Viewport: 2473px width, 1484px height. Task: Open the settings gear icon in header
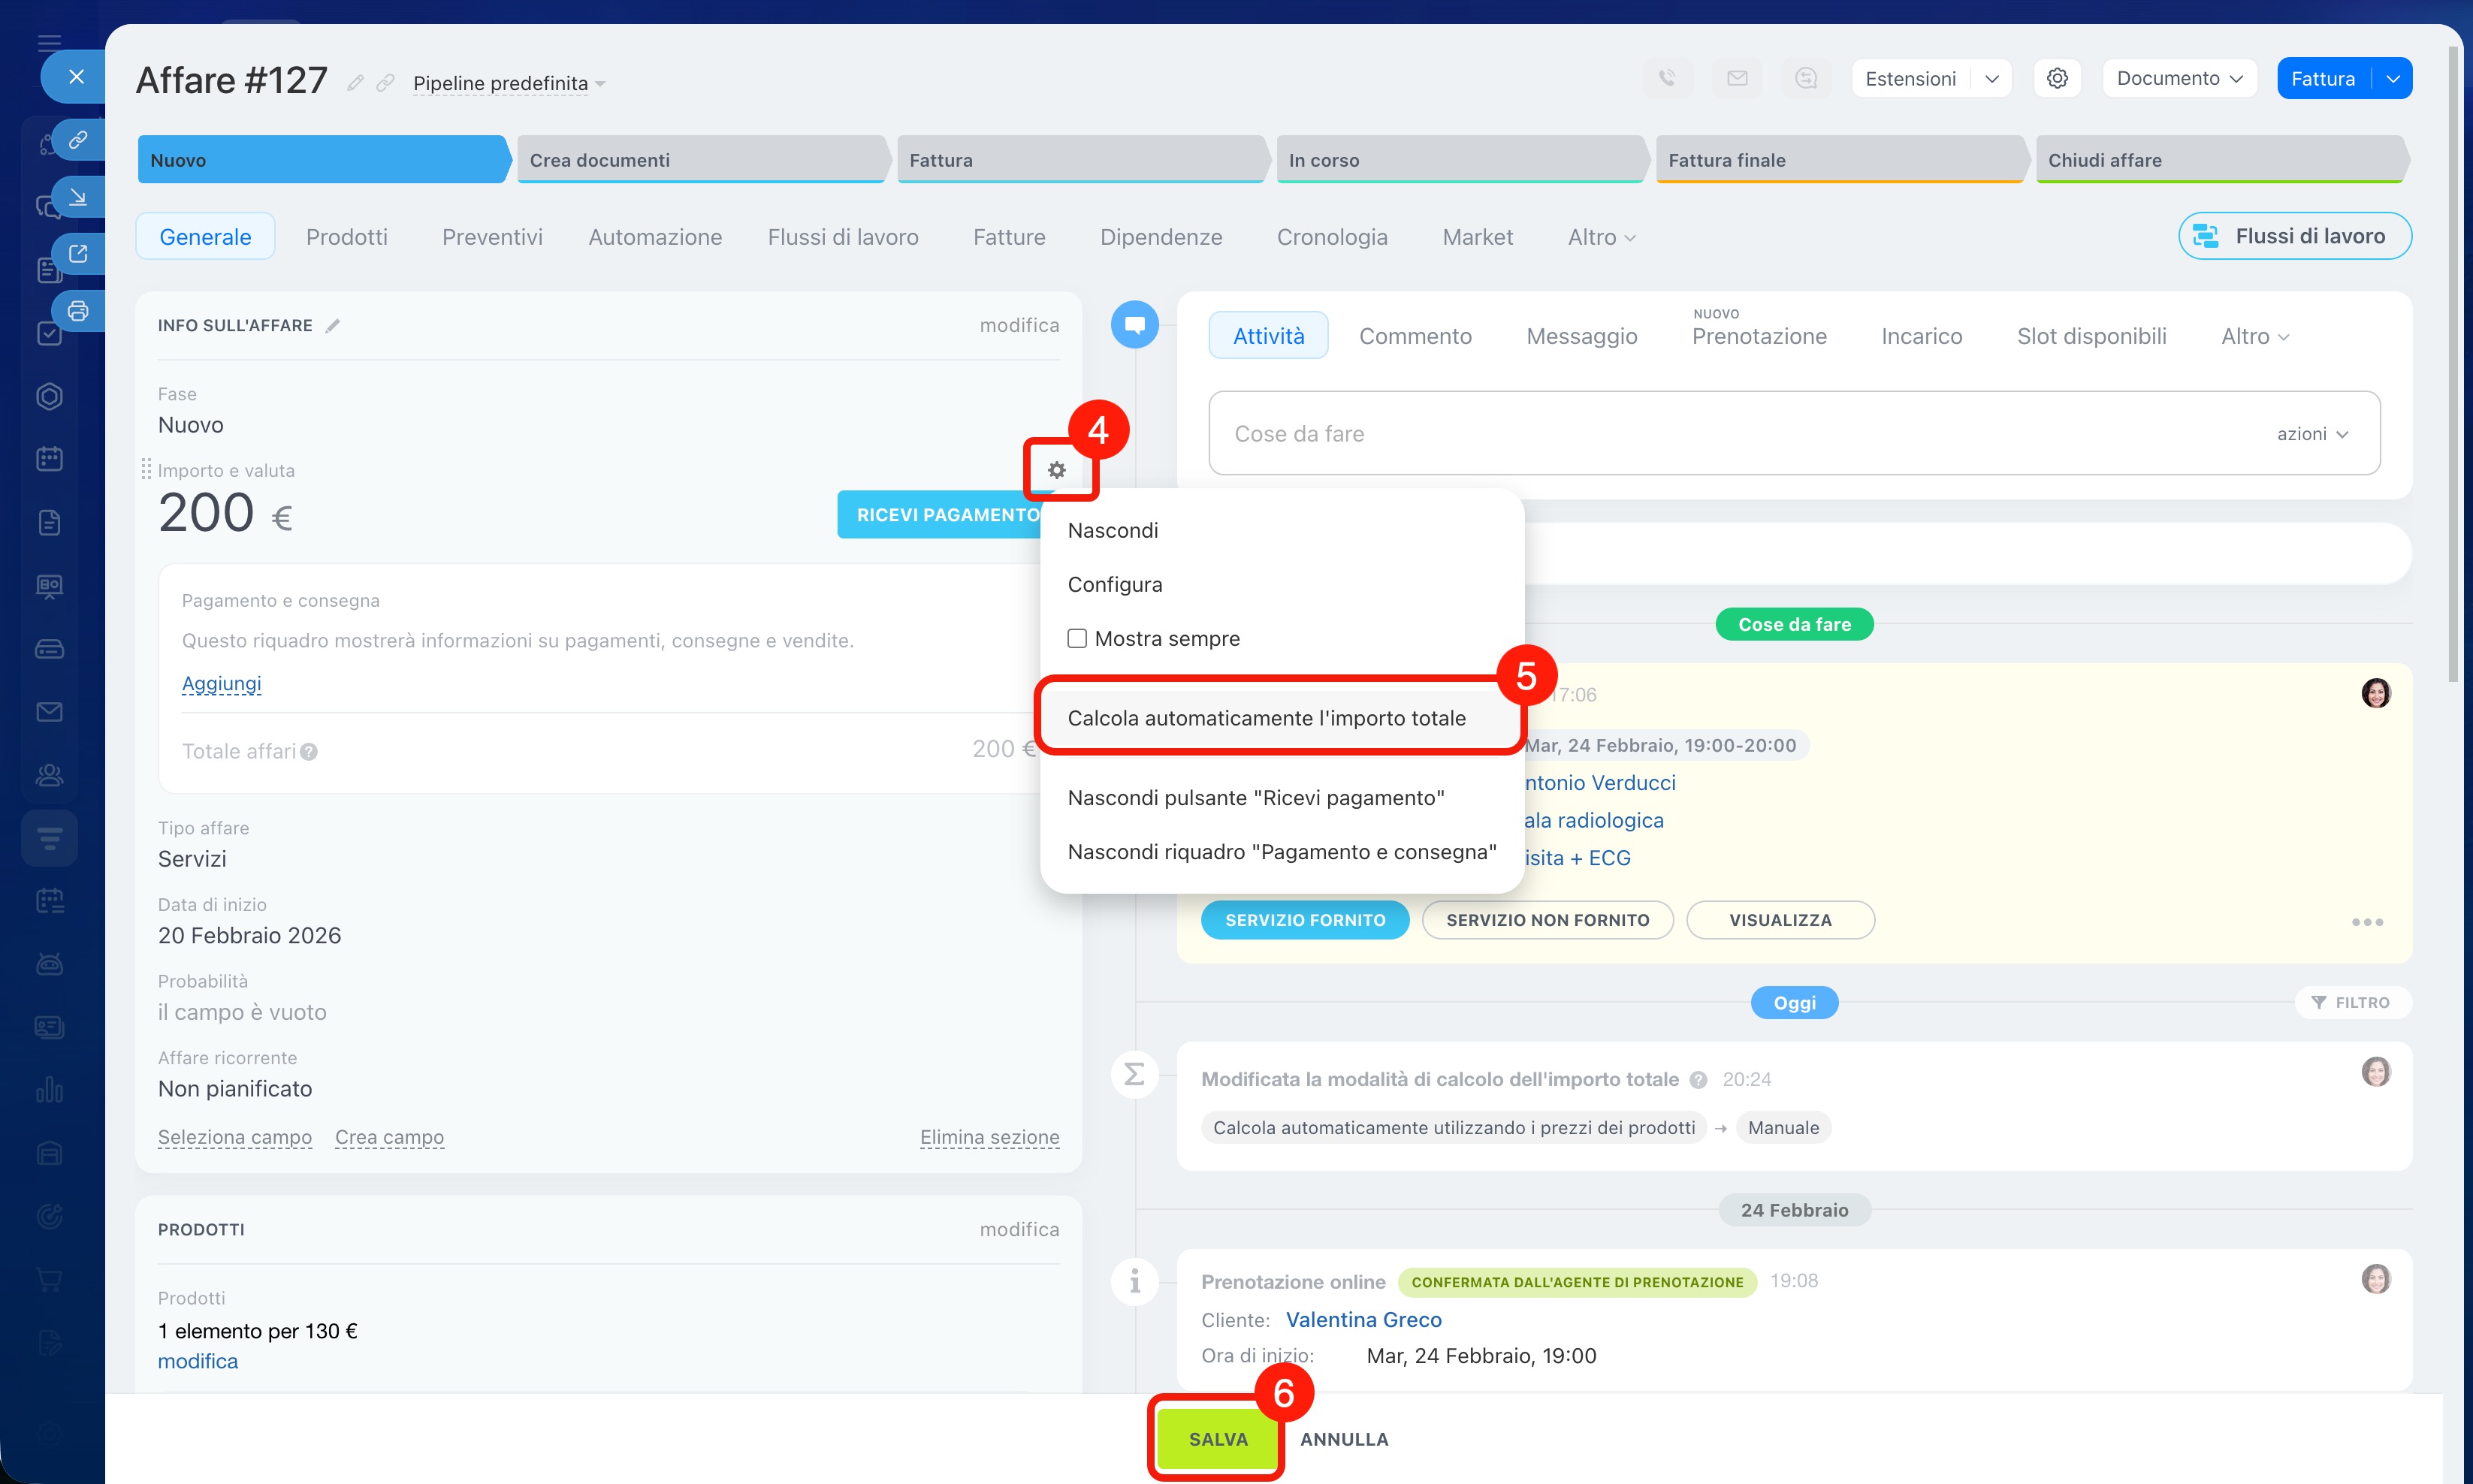tap(2056, 78)
